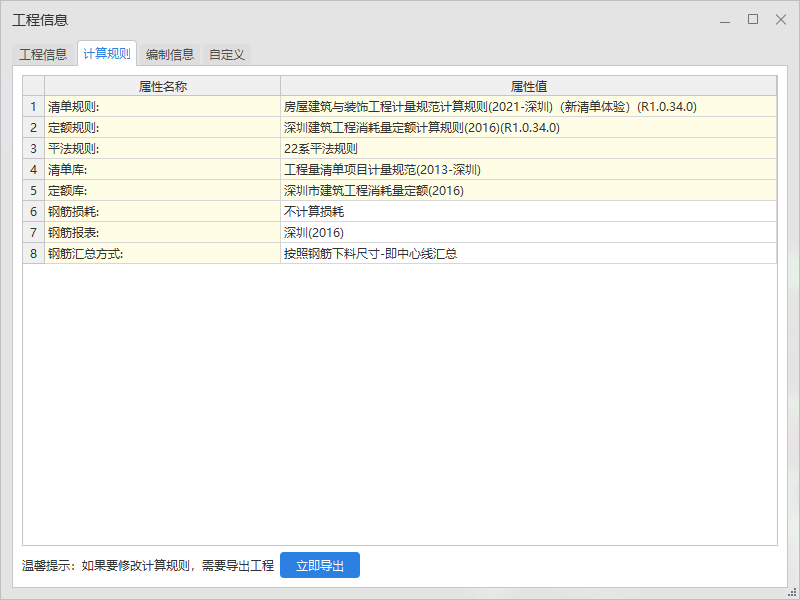The height and width of the screenshot is (600, 800).
Task: Click row number 2 header
Action: pos(34,128)
